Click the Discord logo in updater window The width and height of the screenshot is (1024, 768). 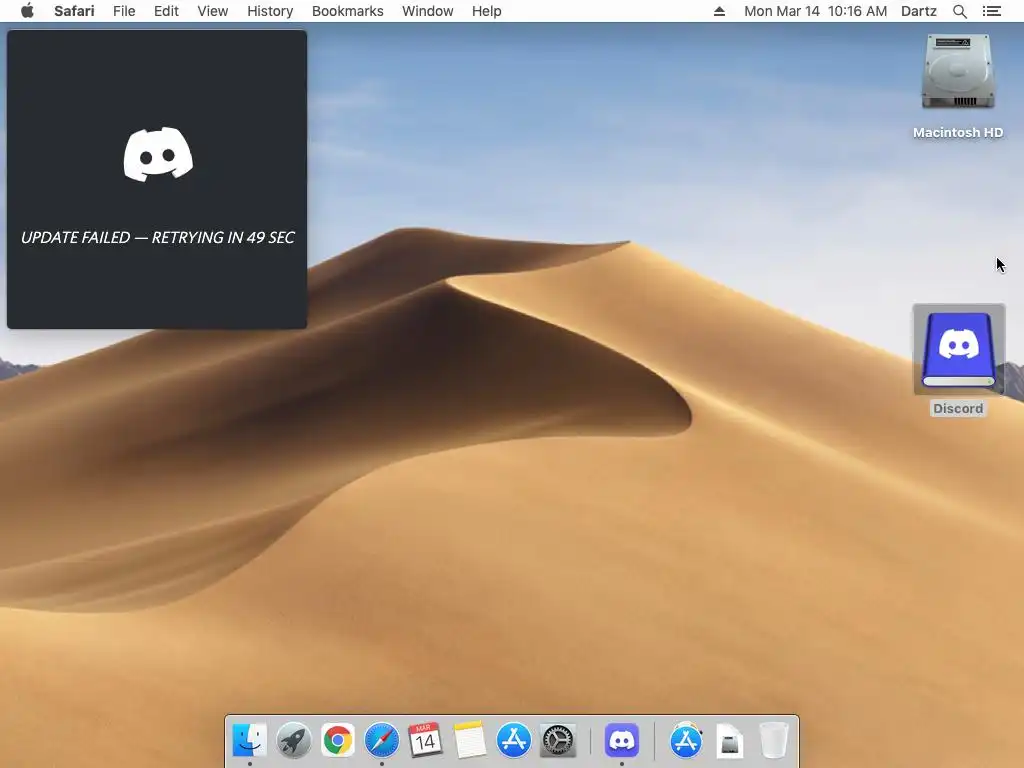[158, 154]
